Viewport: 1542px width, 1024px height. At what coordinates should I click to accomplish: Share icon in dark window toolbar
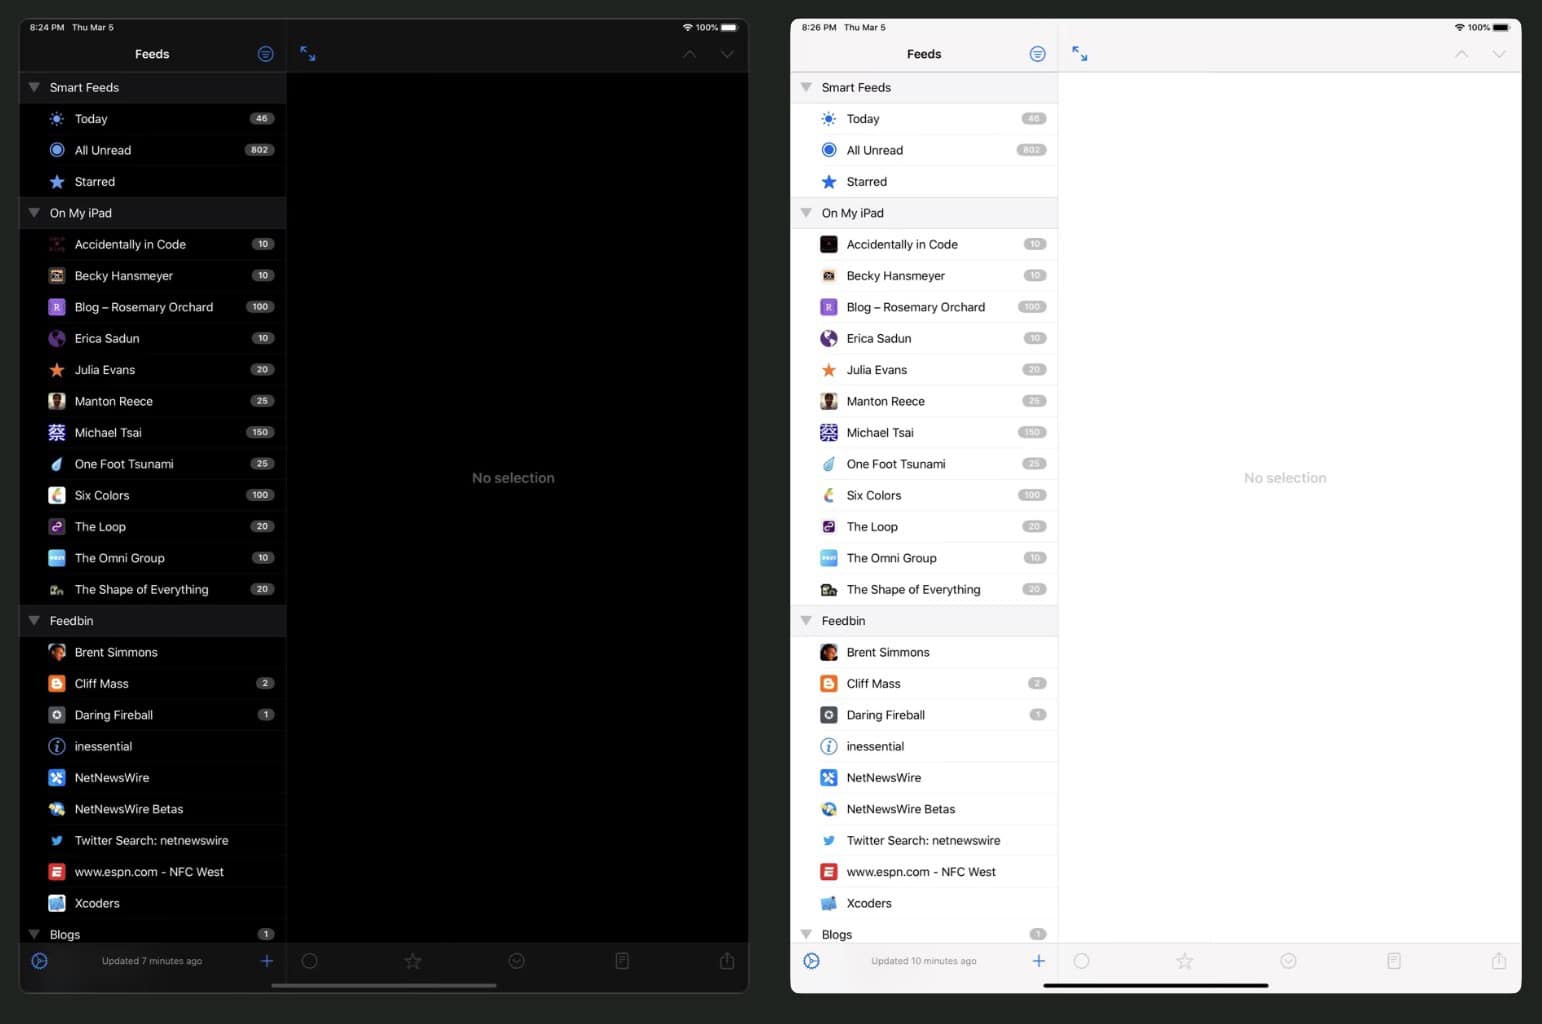(x=727, y=960)
